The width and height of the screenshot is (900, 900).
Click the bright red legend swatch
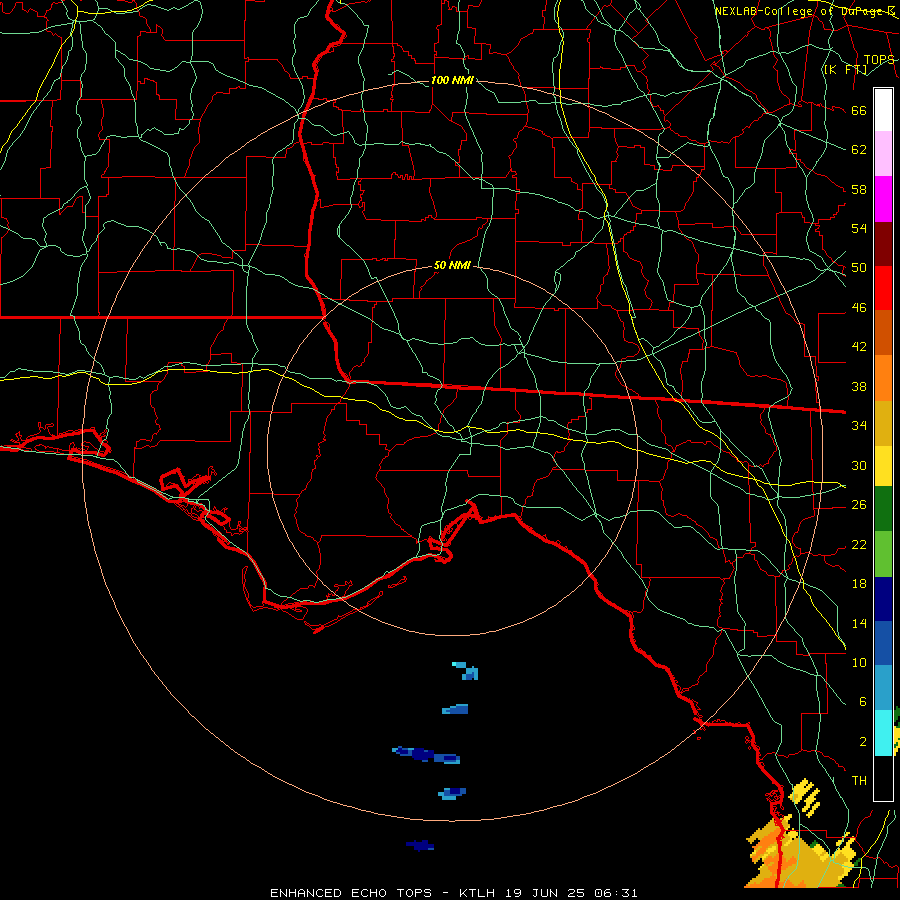pyautogui.click(x=883, y=288)
